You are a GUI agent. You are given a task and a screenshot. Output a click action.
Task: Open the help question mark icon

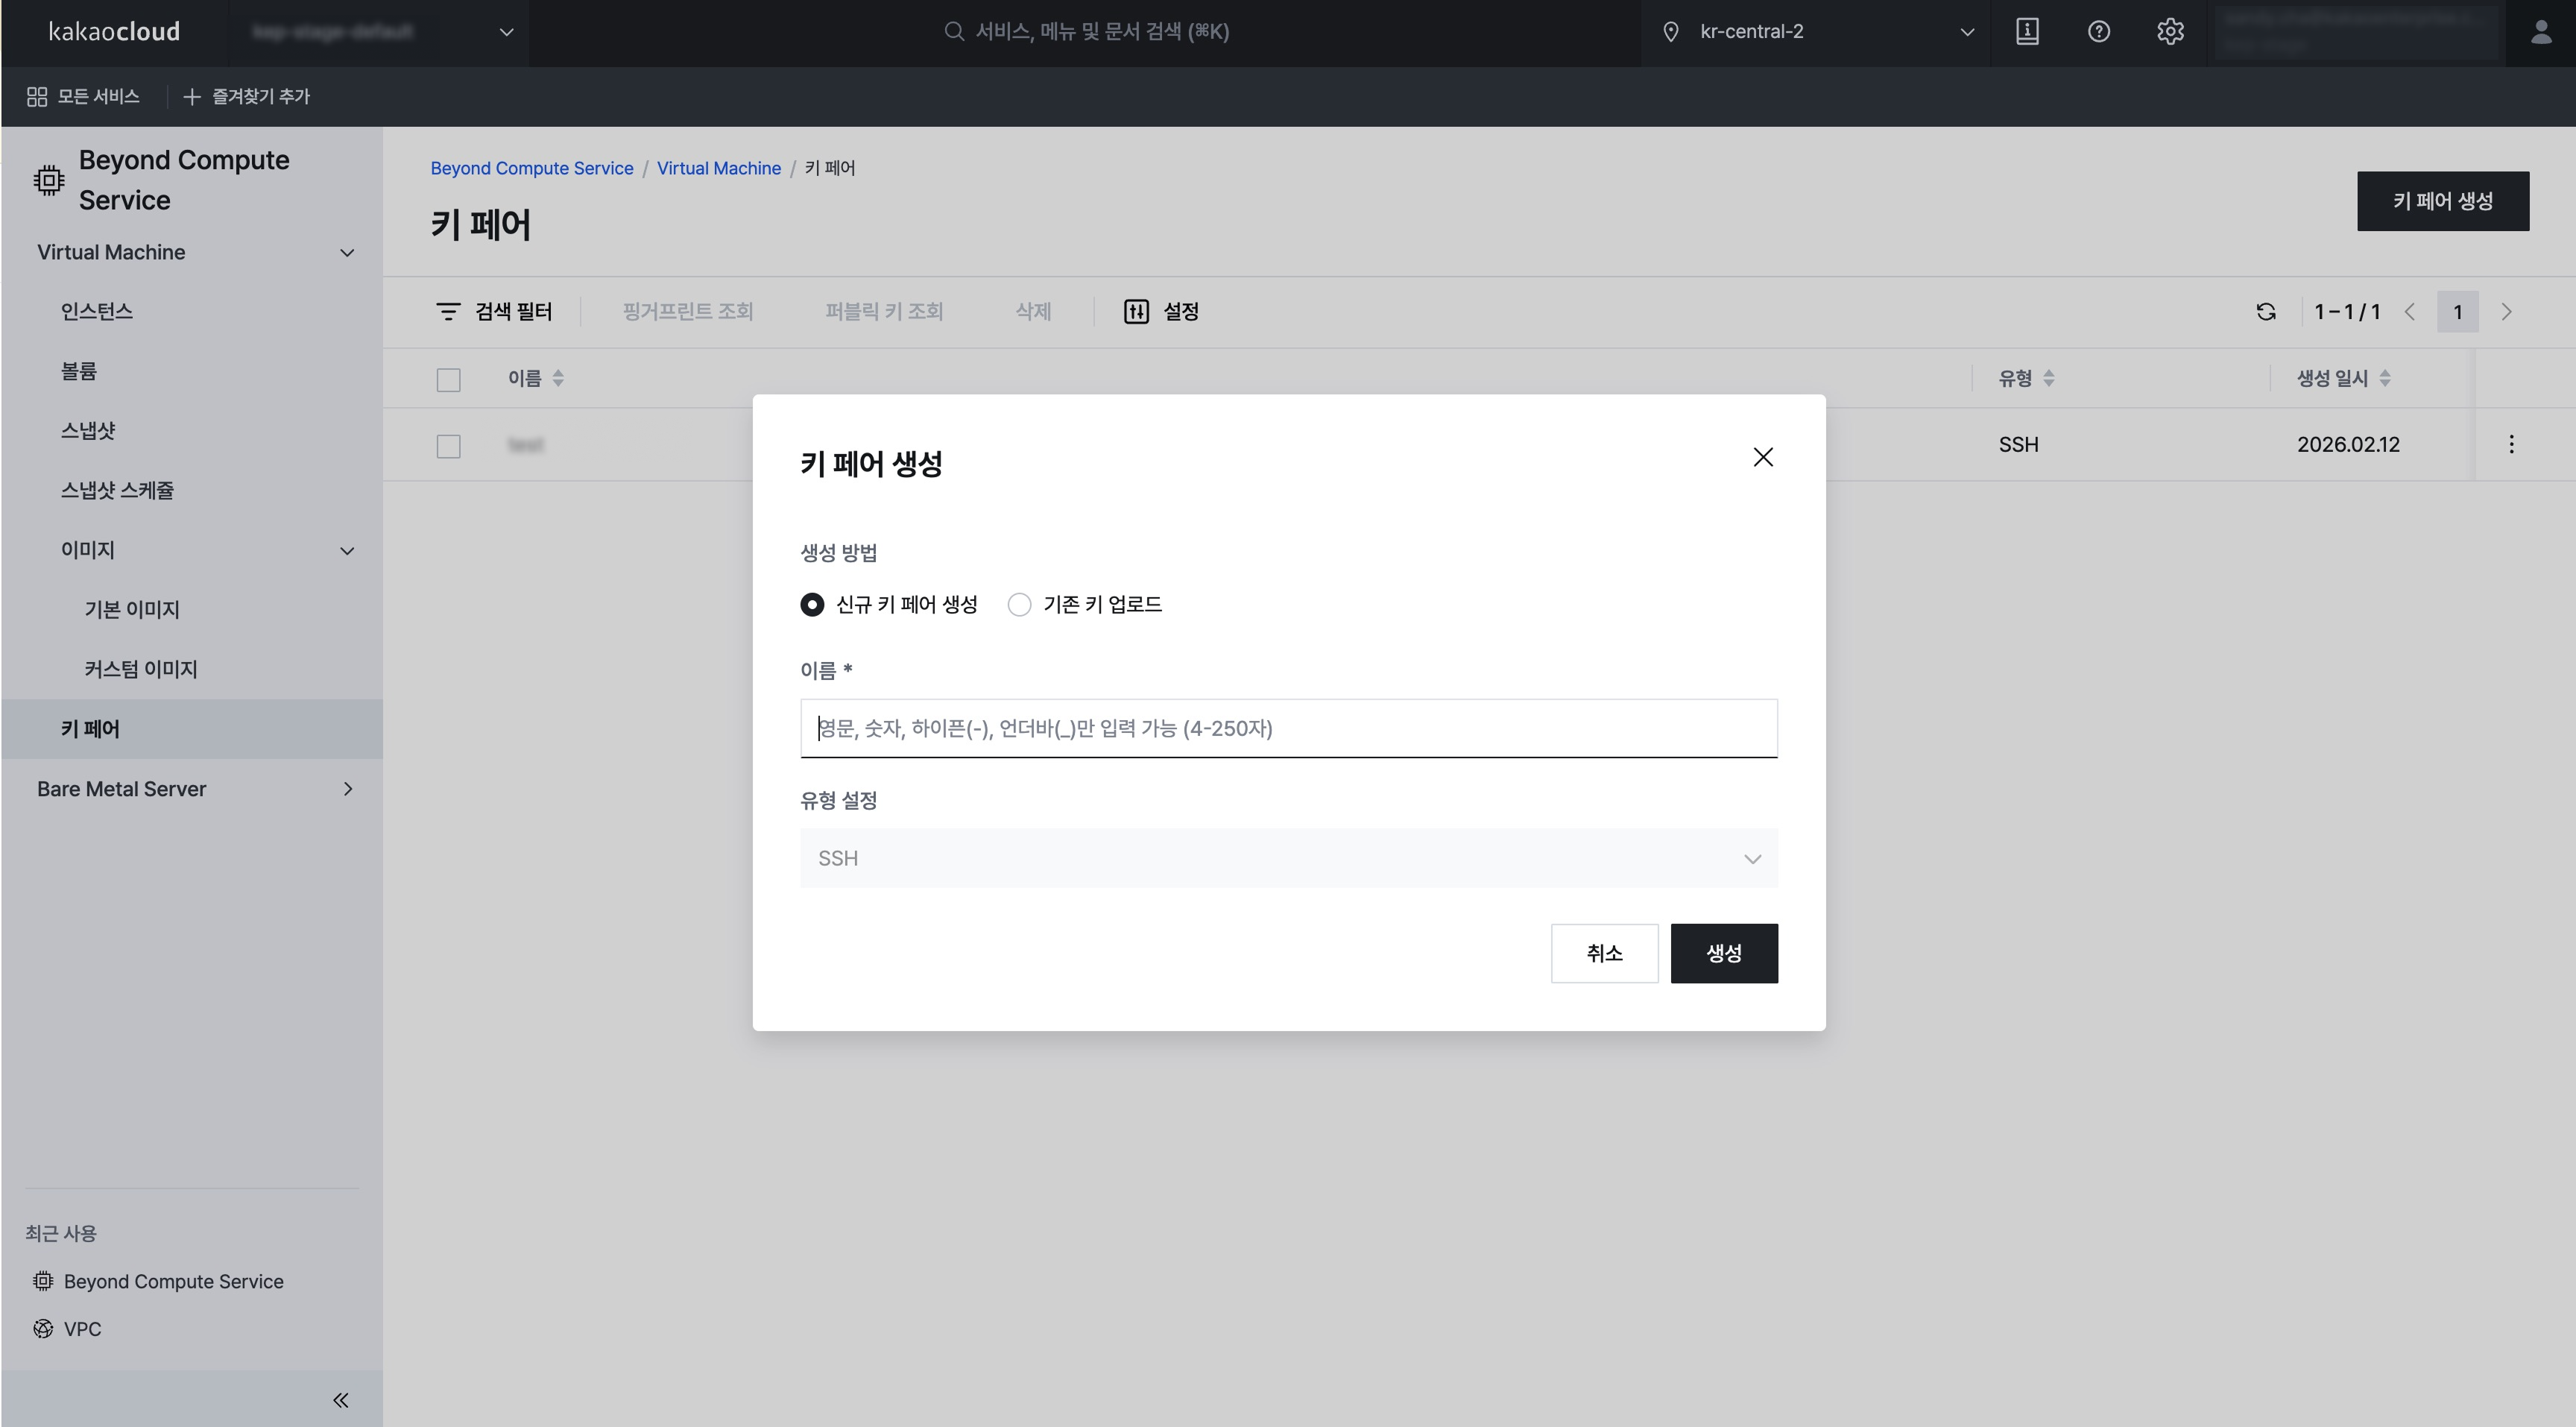2098,31
